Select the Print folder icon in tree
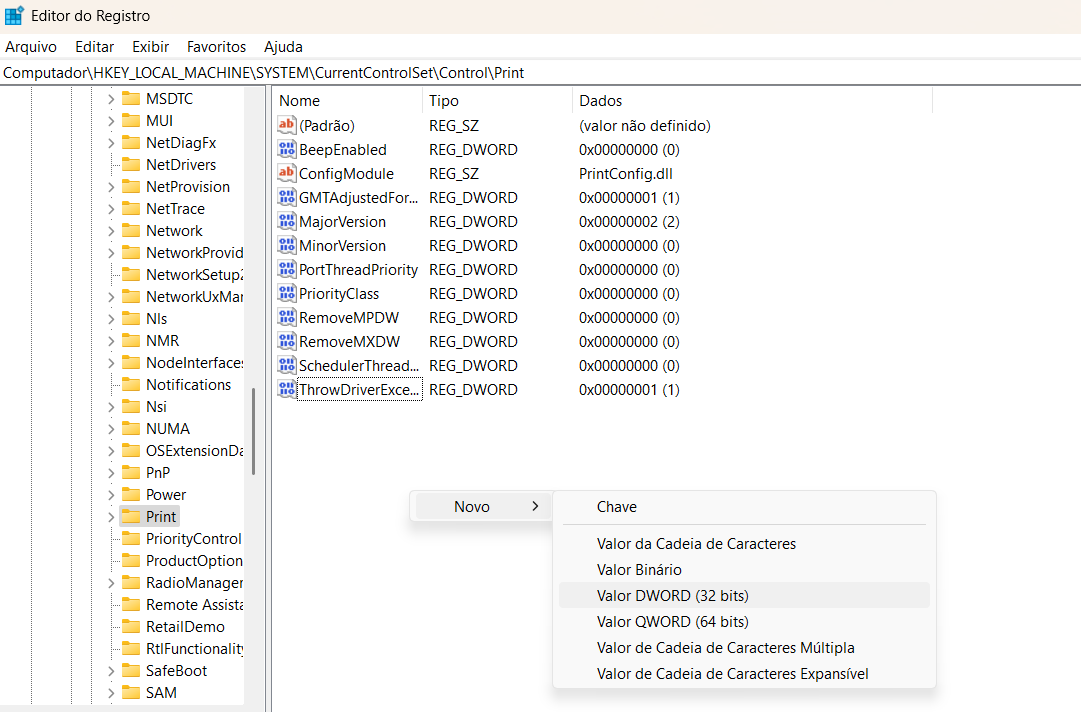 [x=130, y=517]
